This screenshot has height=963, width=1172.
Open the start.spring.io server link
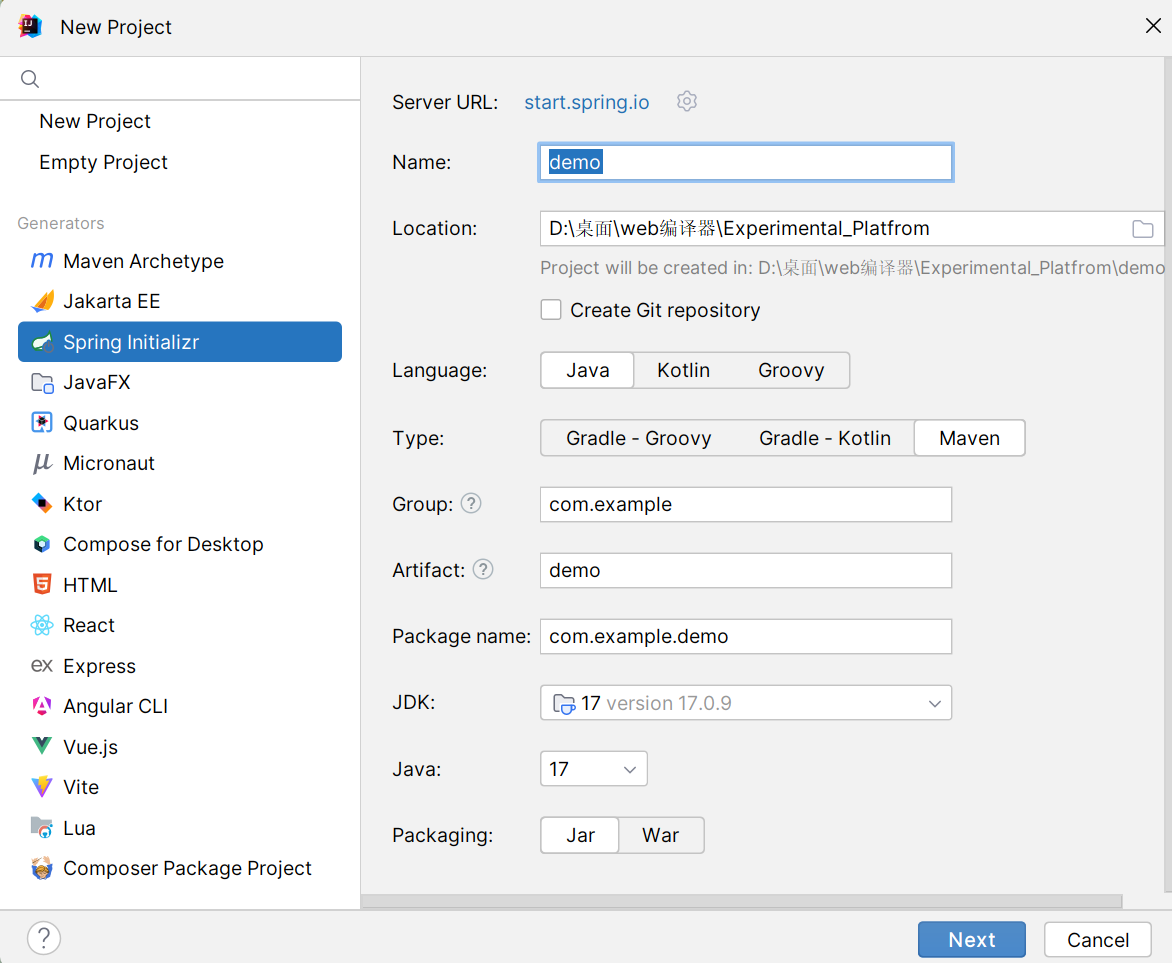[x=586, y=102]
